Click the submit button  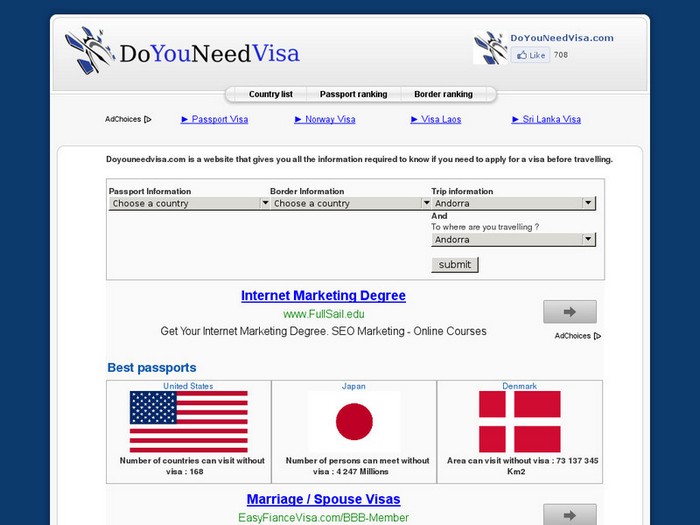point(454,265)
